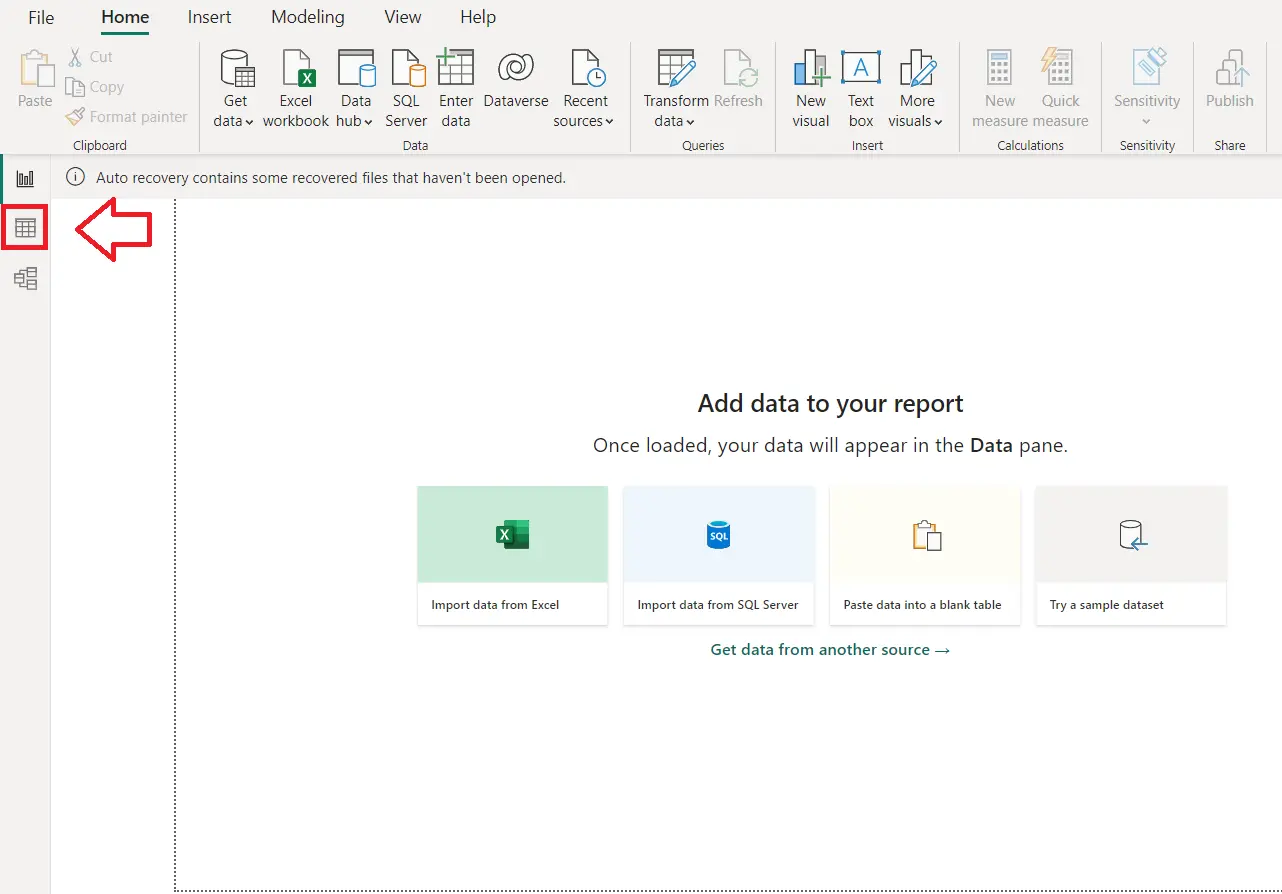The height and width of the screenshot is (894, 1282).
Task: Expand the Data hub dropdown arrow
Action: click(368, 122)
